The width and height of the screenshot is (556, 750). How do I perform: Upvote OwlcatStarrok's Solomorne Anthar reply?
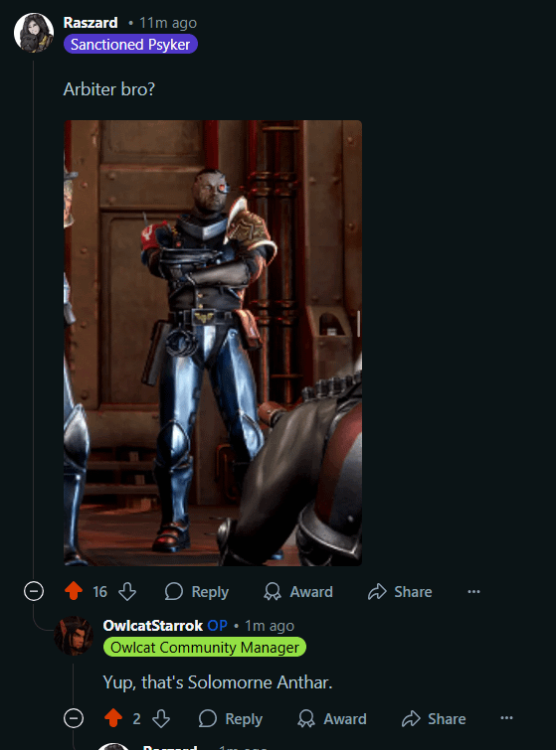(113, 718)
